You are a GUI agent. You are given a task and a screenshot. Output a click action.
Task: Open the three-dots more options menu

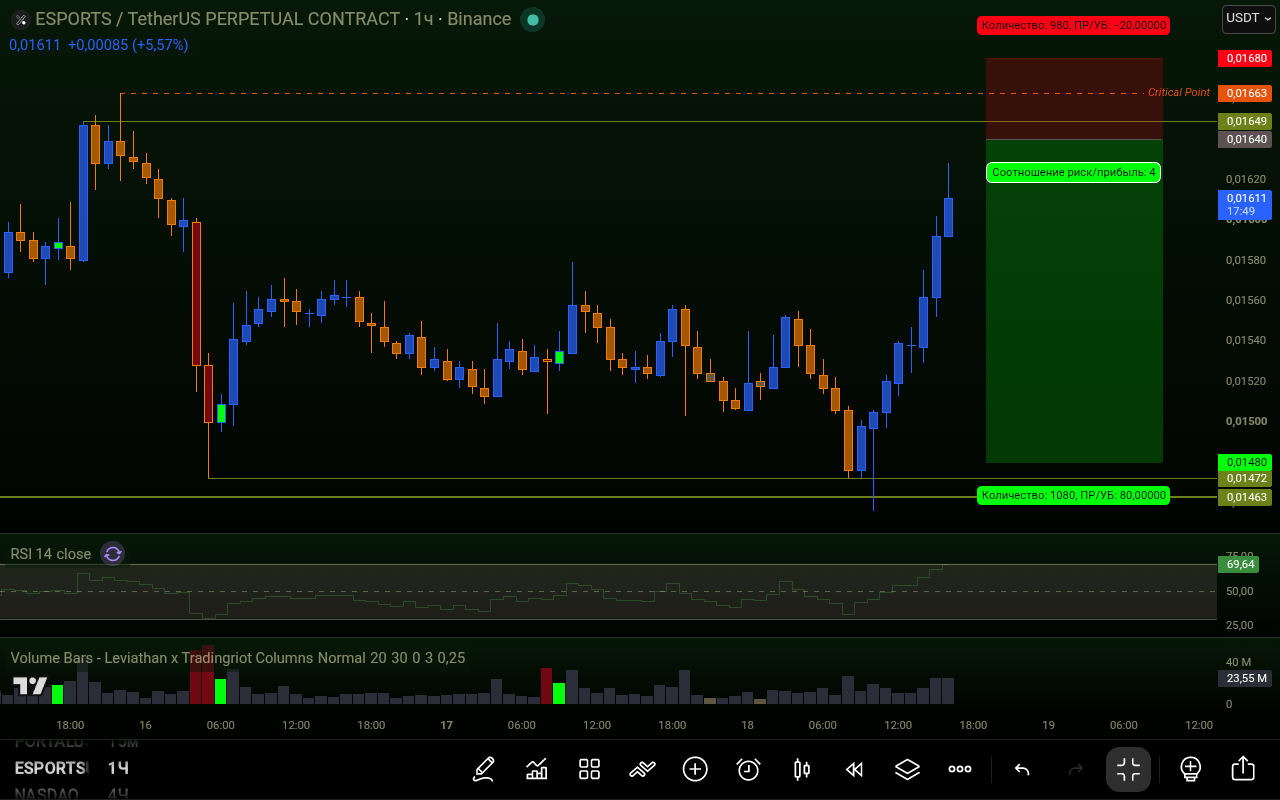(x=960, y=769)
